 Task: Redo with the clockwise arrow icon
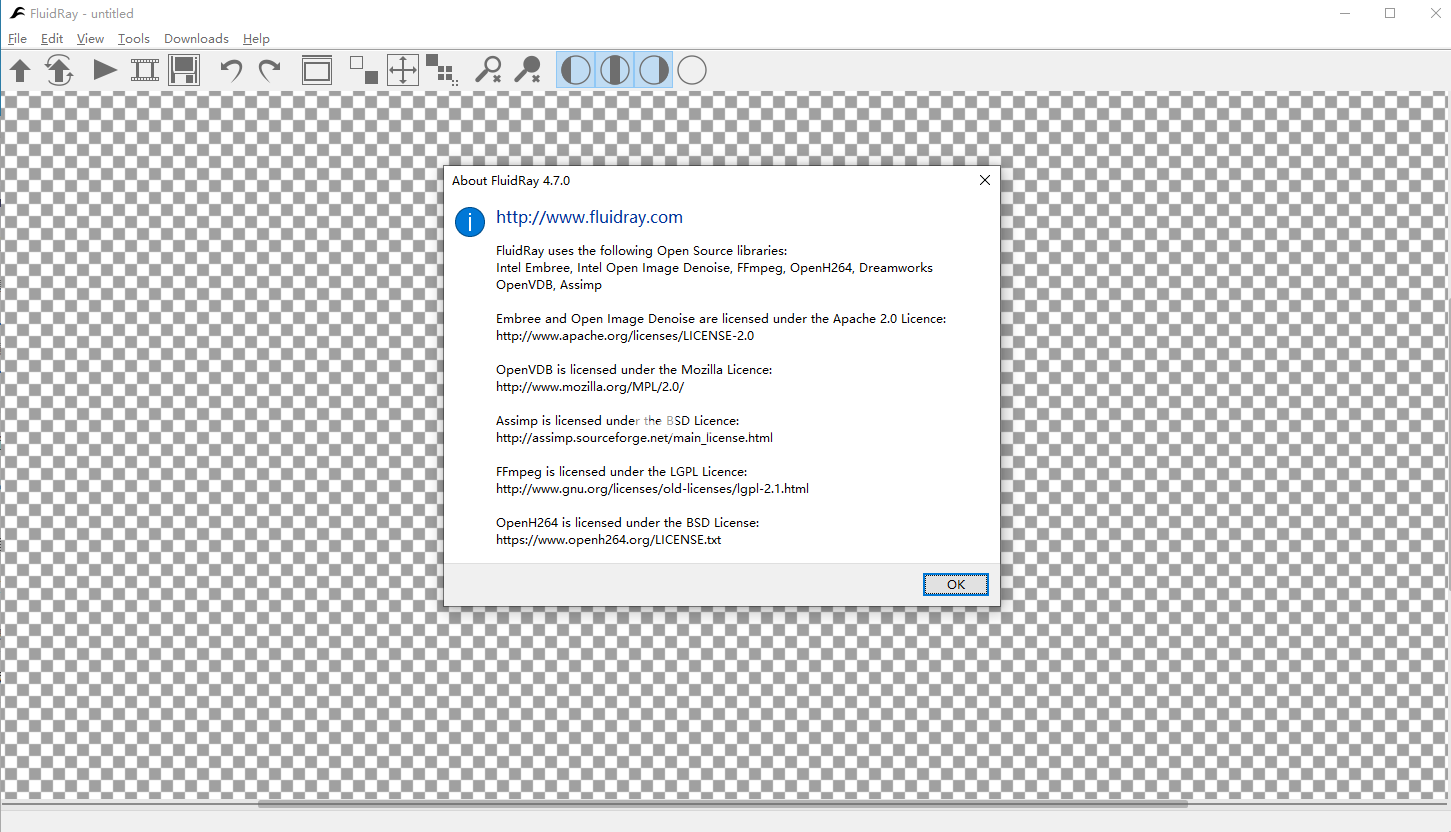point(270,70)
